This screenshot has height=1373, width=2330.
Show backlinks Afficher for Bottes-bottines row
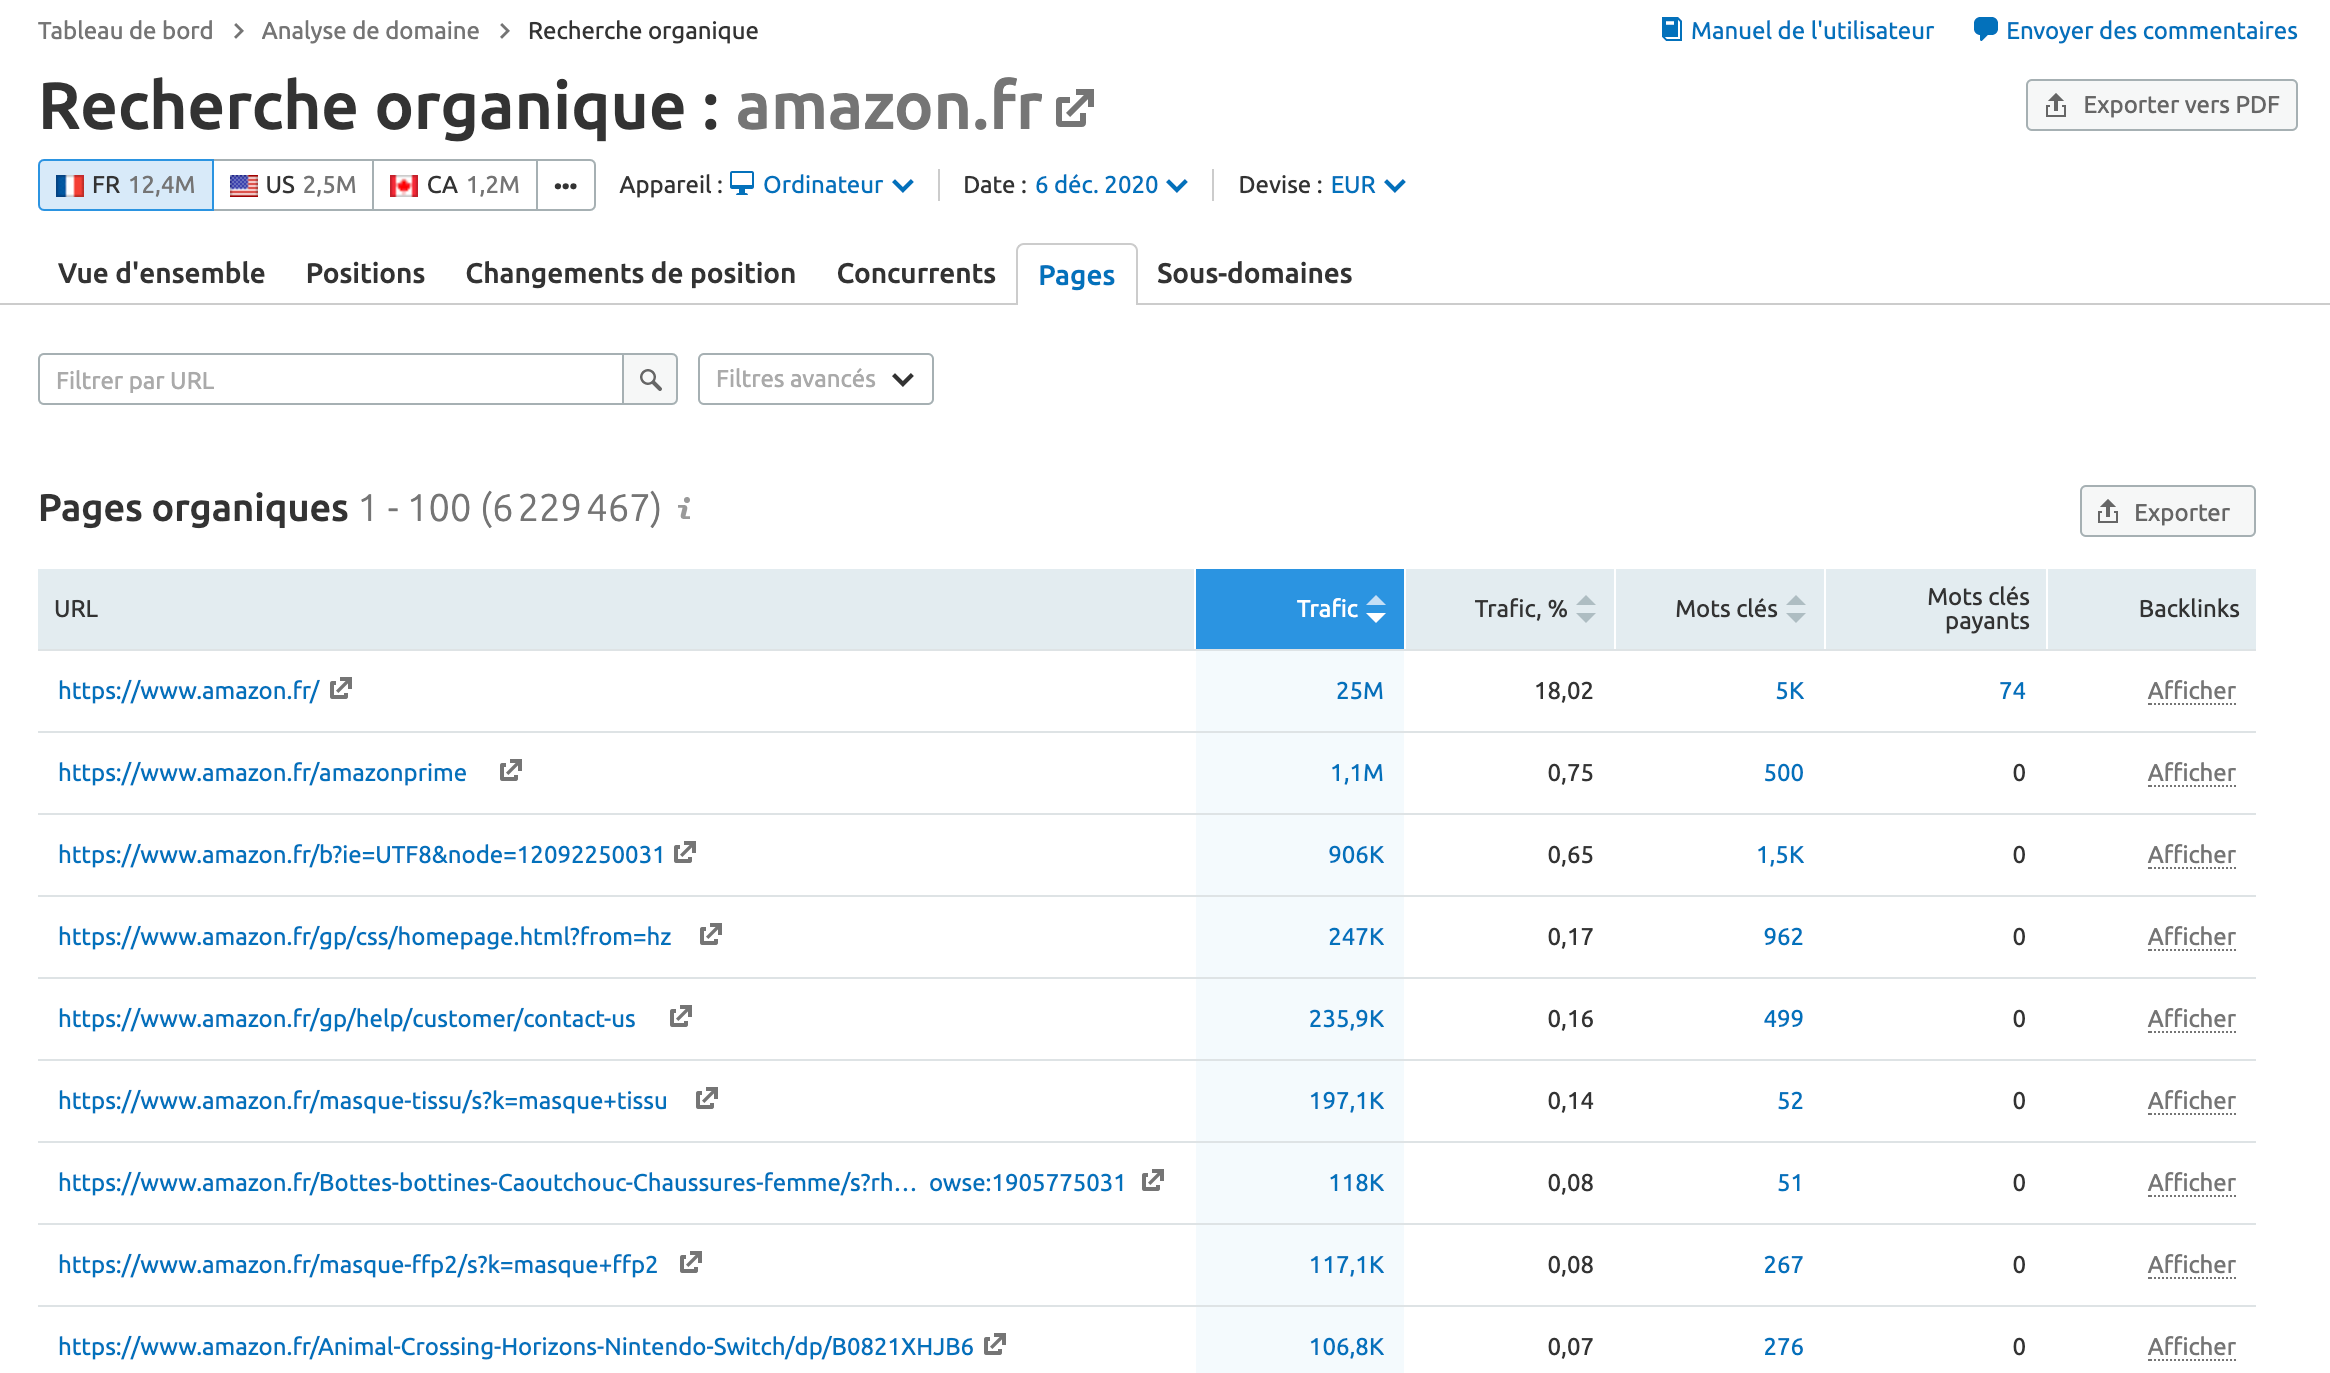pyautogui.click(x=2191, y=1182)
